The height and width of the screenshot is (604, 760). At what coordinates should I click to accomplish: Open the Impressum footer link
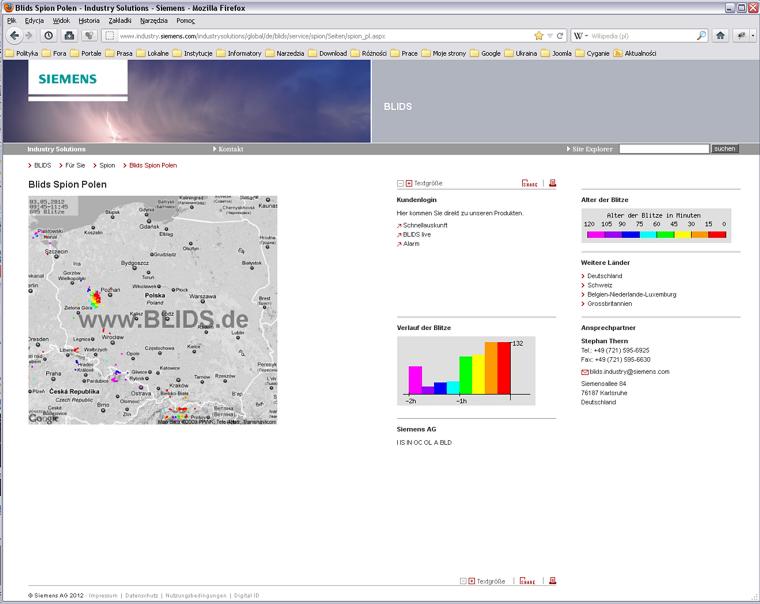click(x=103, y=595)
